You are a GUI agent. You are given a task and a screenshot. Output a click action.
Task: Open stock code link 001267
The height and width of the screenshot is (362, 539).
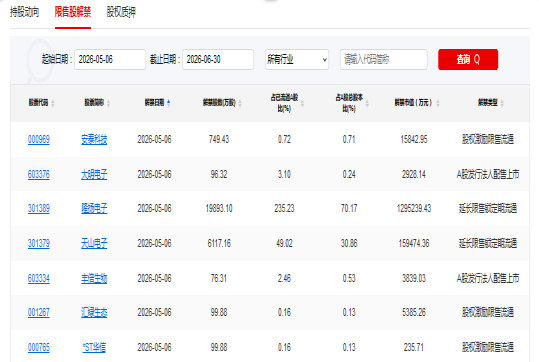pyautogui.click(x=39, y=312)
